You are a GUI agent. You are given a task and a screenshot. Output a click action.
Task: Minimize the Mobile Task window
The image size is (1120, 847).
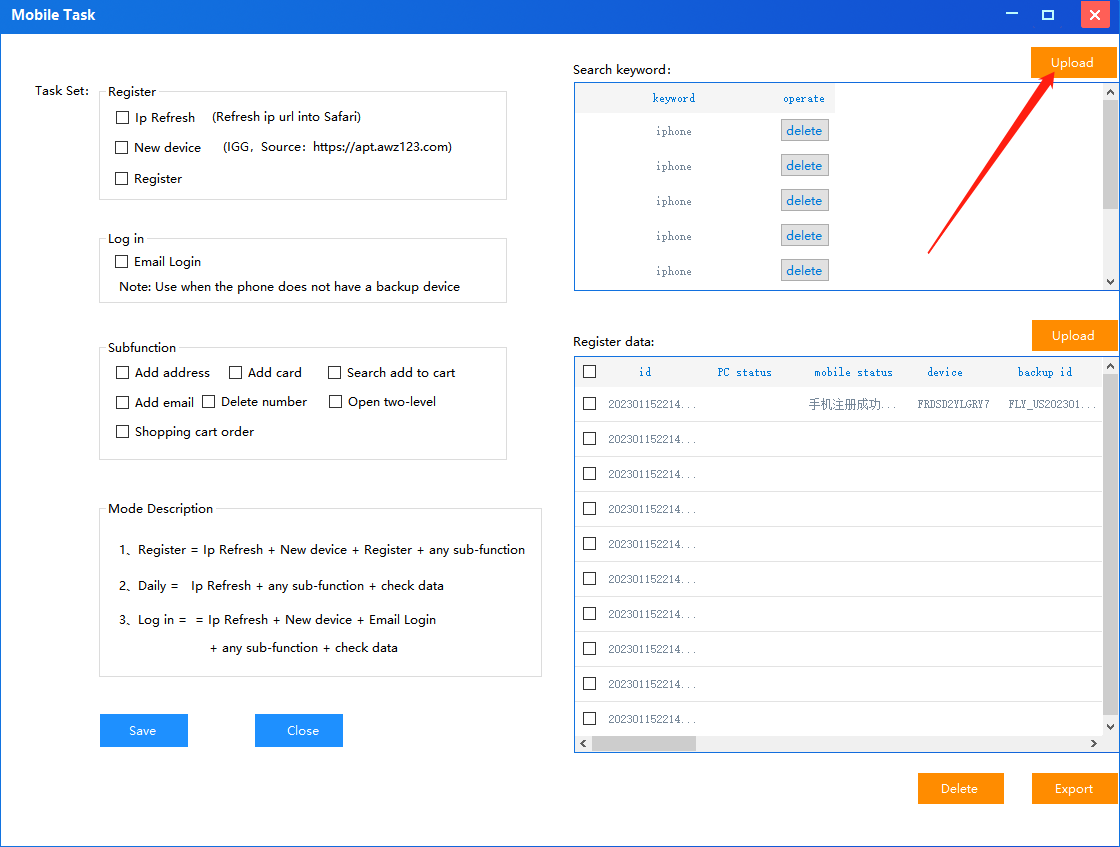(1012, 14)
